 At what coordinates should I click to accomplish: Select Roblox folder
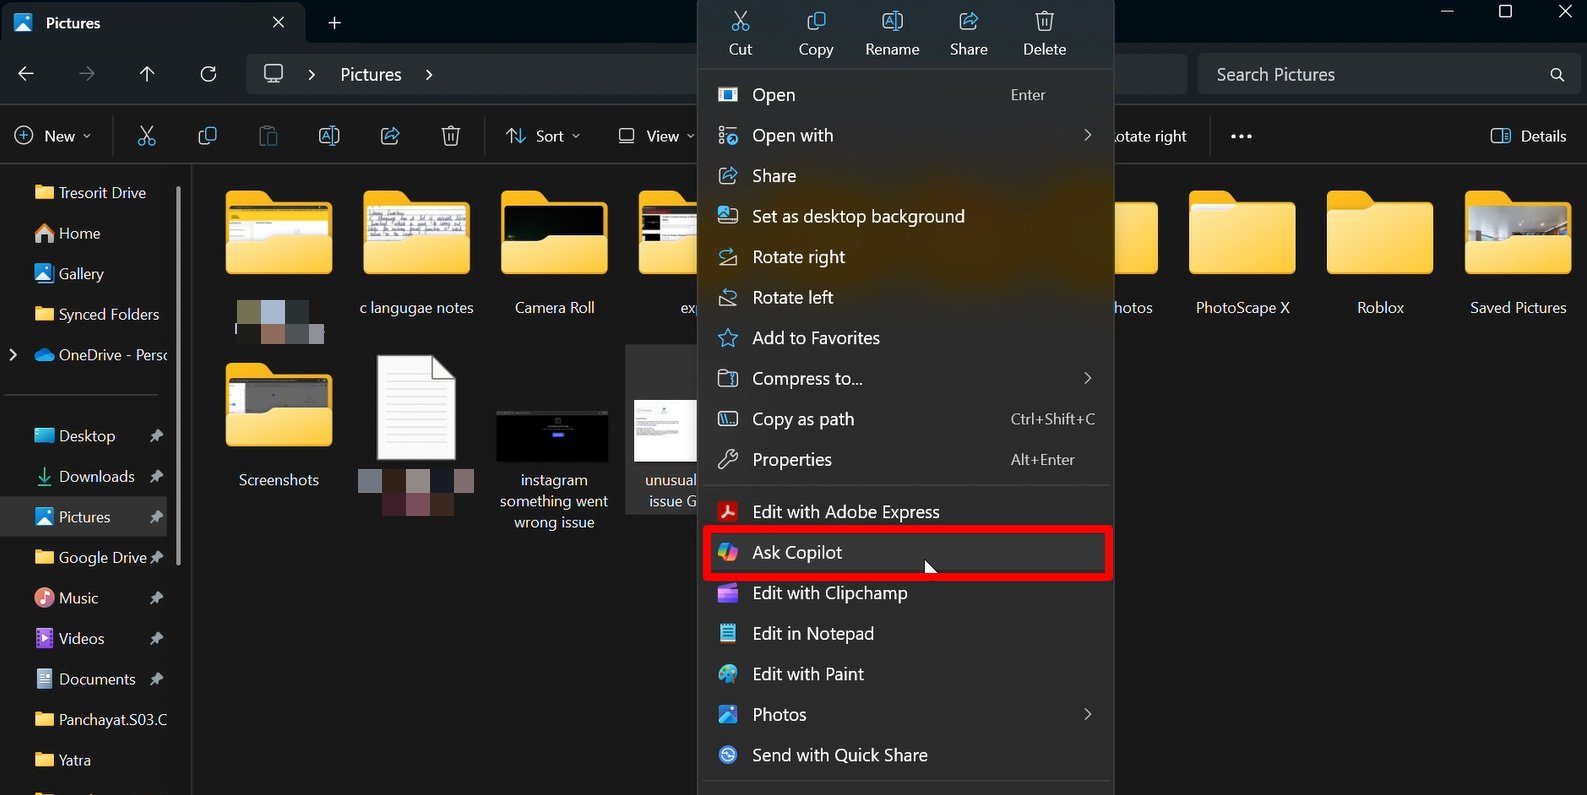tap(1380, 254)
